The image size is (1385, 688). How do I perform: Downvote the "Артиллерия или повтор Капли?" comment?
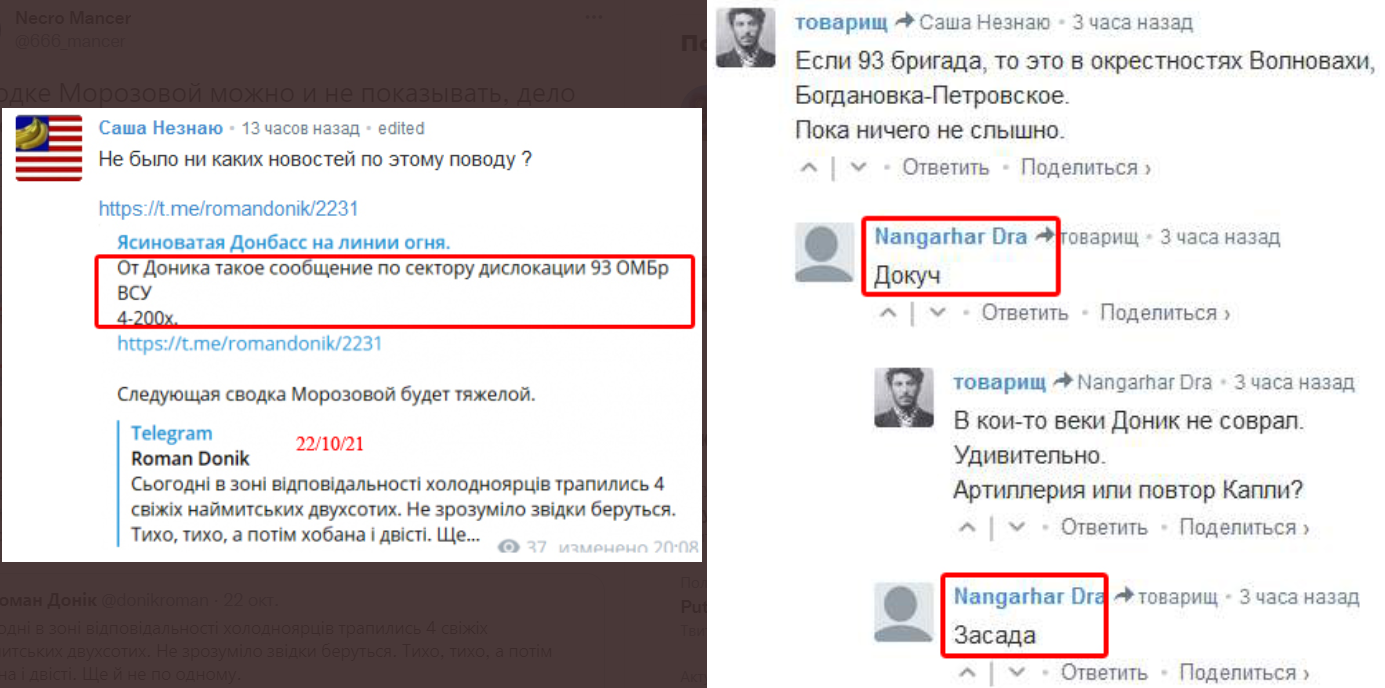point(1017,527)
